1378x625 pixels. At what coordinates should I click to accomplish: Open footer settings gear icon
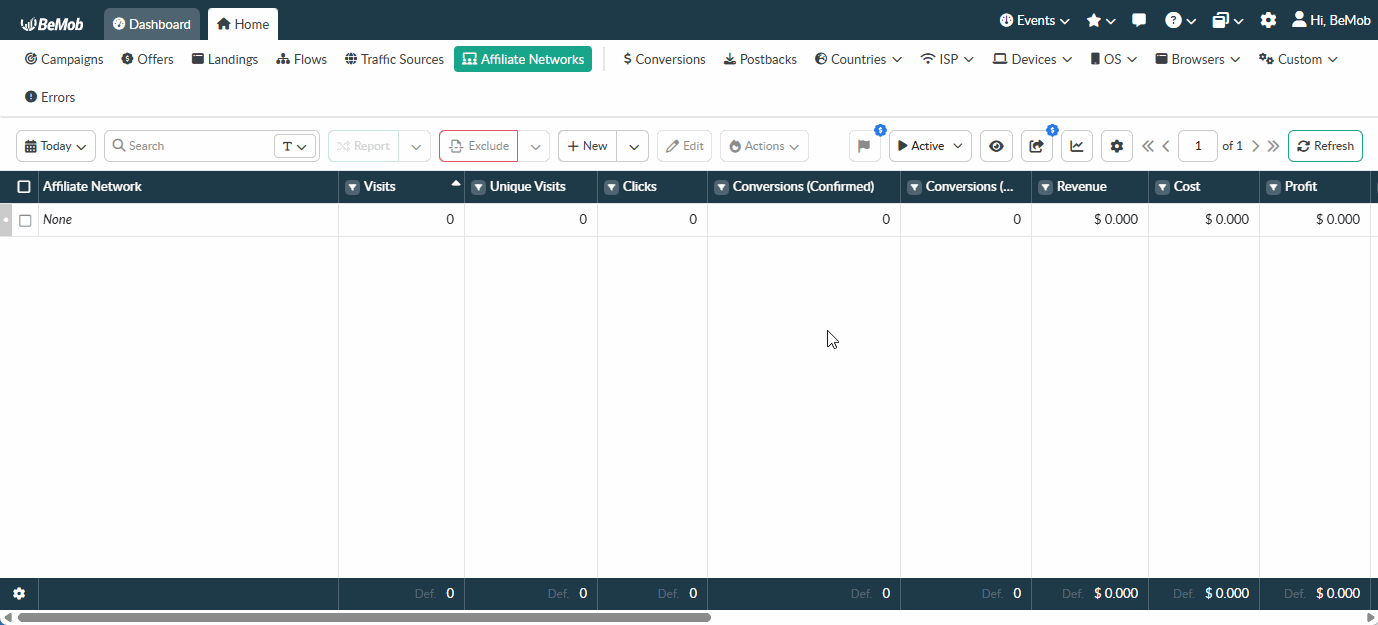pyautogui.click(x=19, y=593)
